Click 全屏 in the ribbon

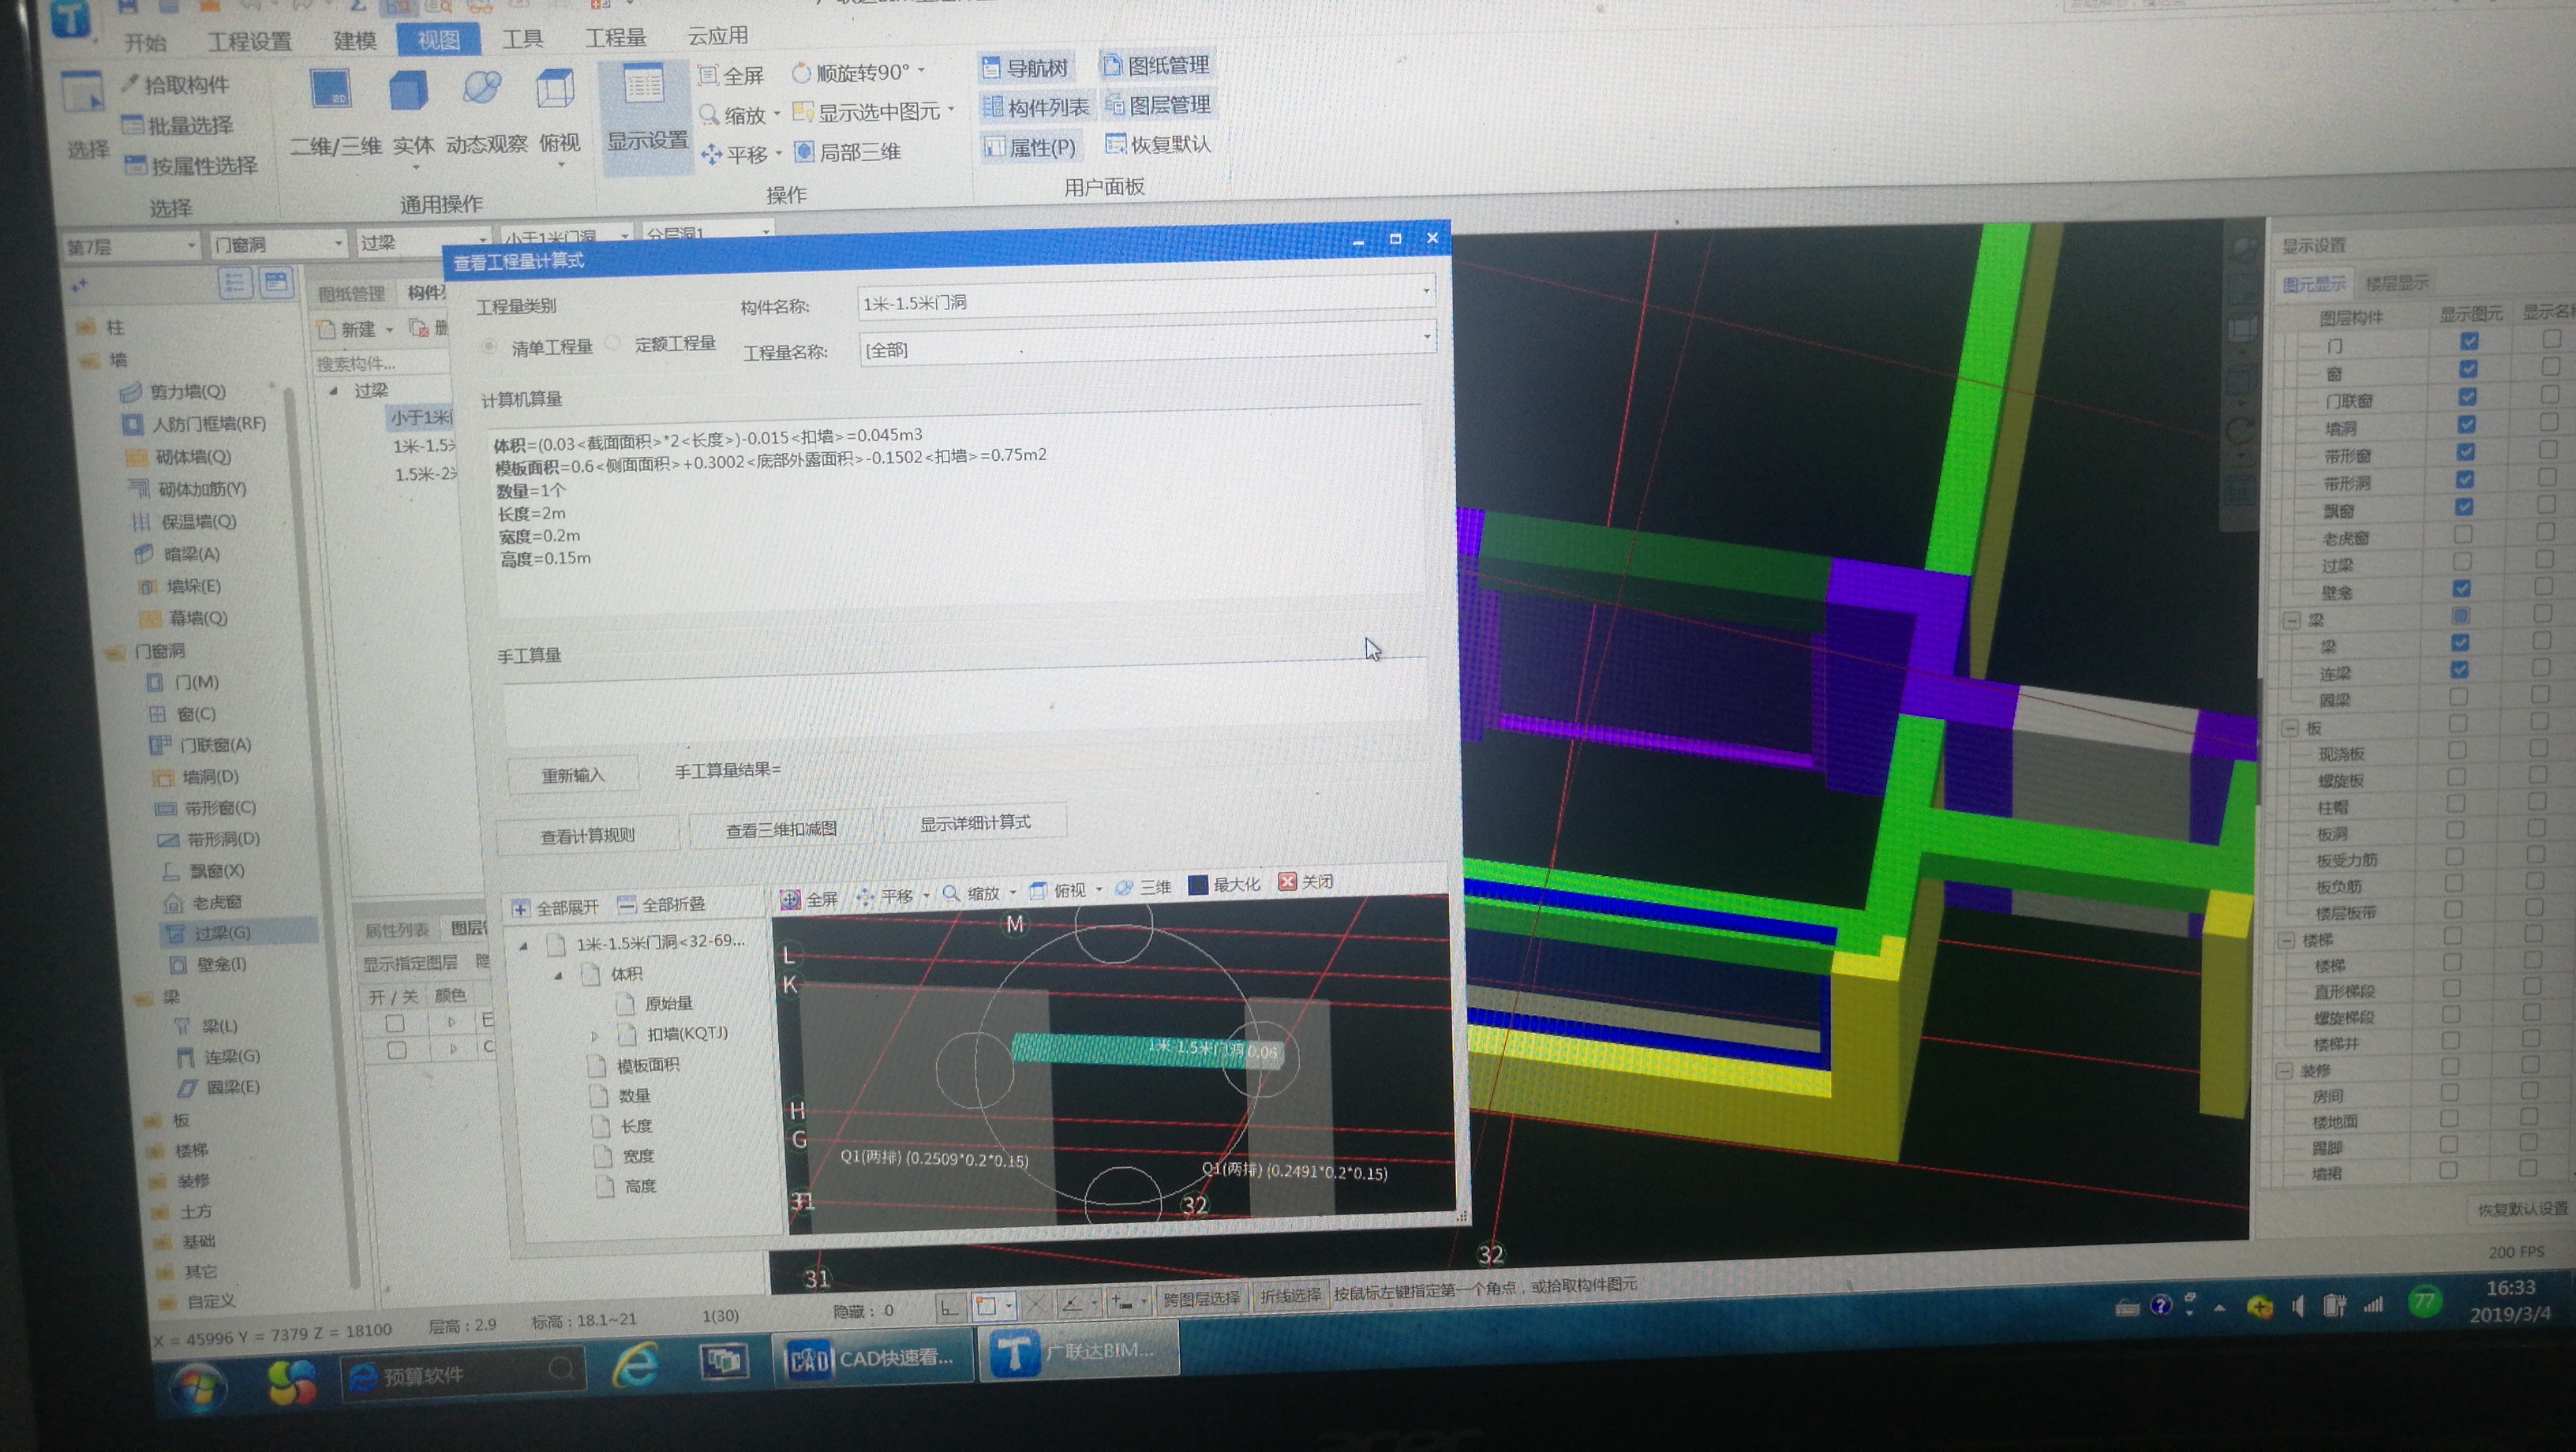coord(731,75)
